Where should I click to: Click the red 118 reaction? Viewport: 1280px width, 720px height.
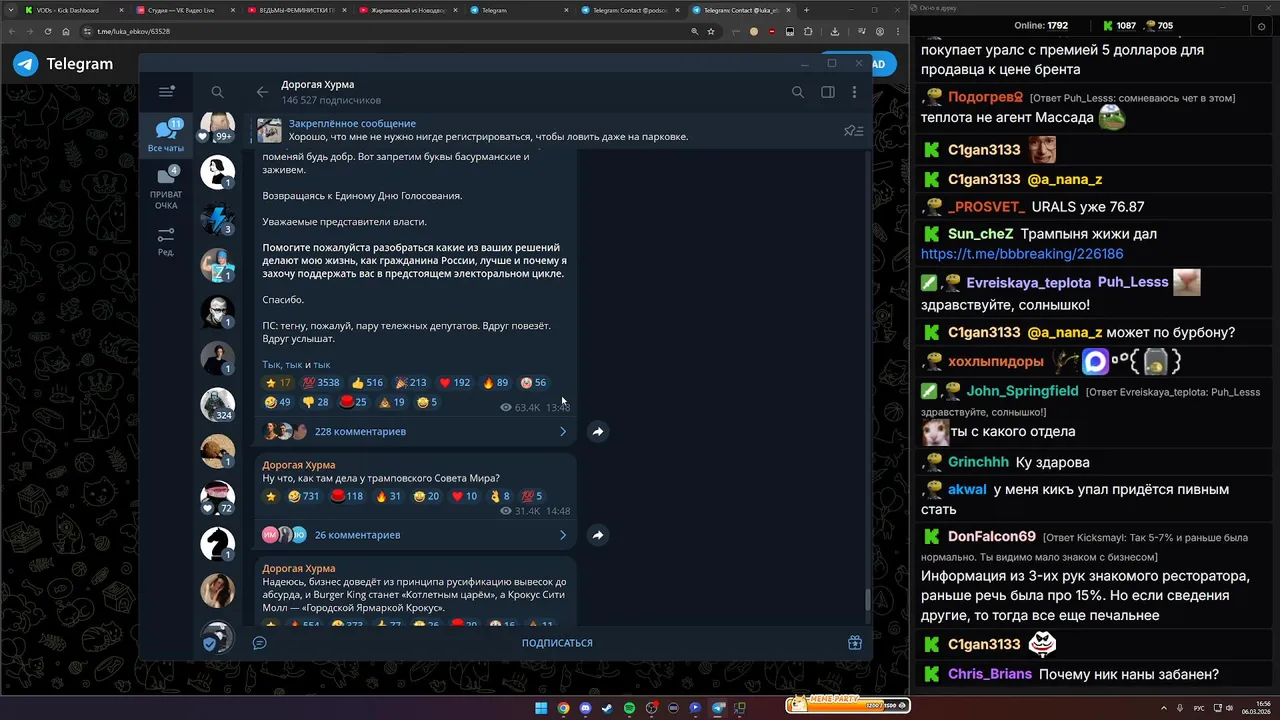pos(347,496)
